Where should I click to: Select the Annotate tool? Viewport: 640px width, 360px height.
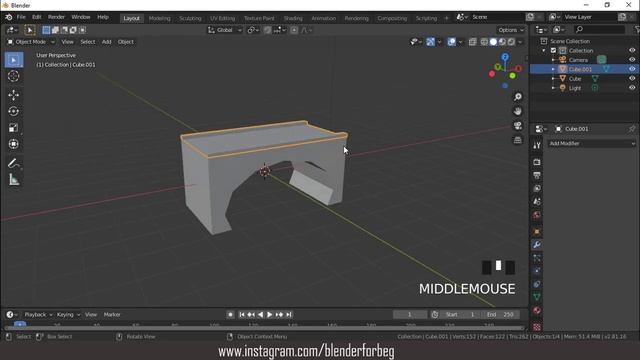(x=13, y=163)
